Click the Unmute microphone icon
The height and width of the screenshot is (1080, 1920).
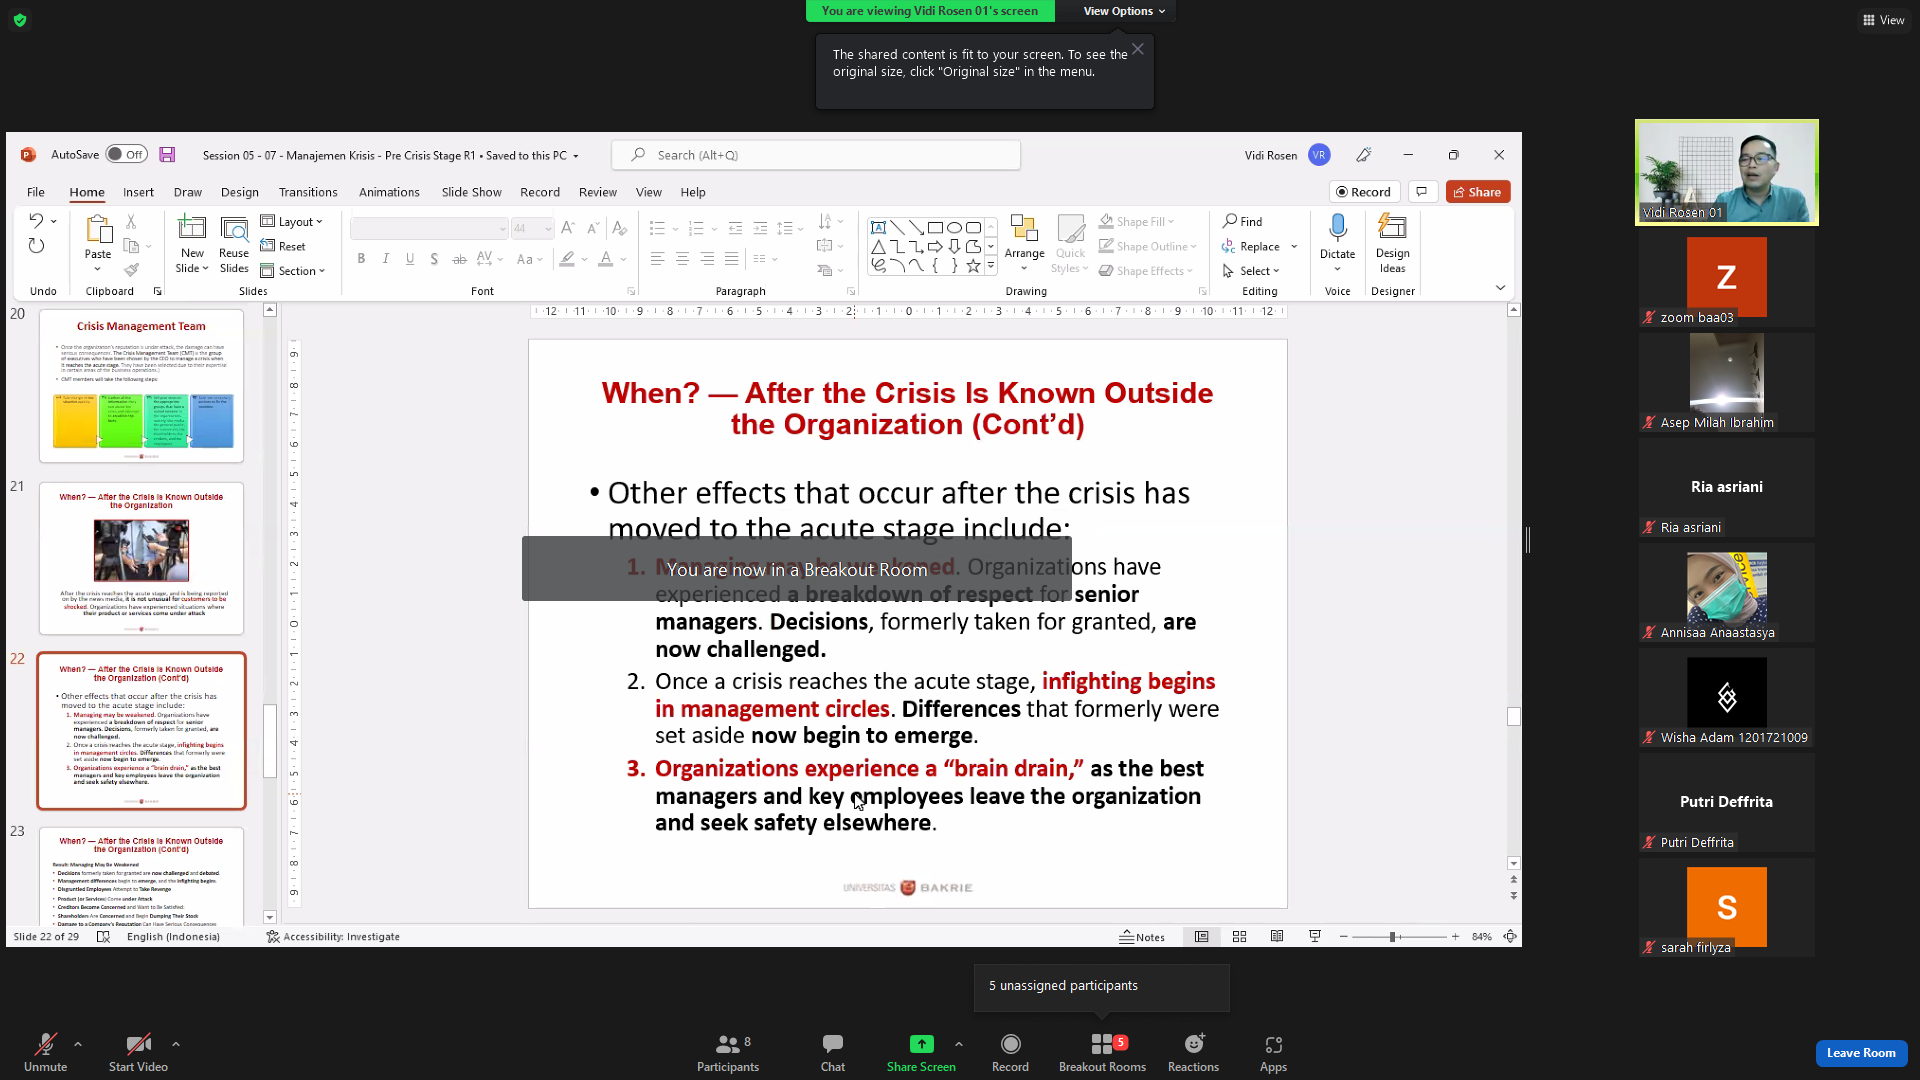(45, 1044)
